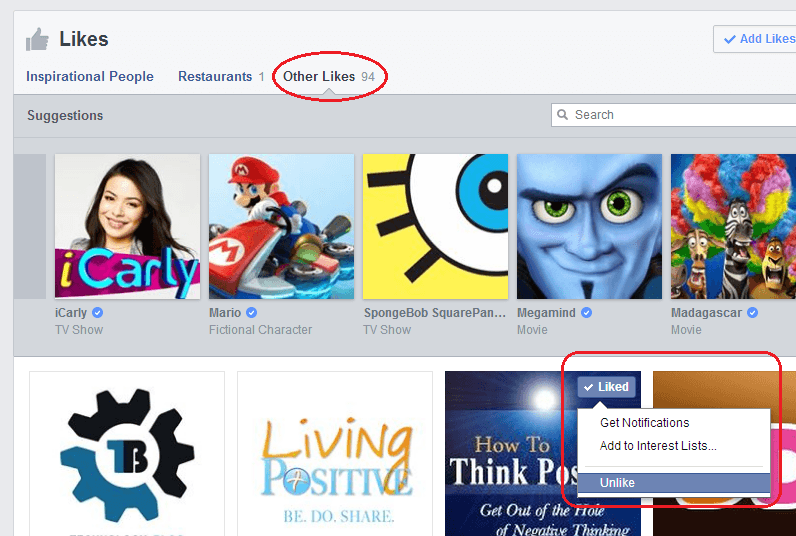This screenshot has height=536, width=796.
Task: Click the iCarly page name link
Action: click(x=71, y=313)
